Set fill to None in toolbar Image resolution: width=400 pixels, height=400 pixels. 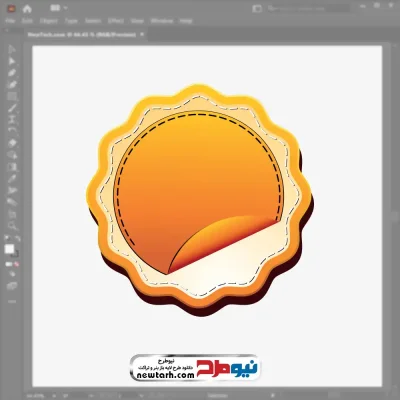16,264
